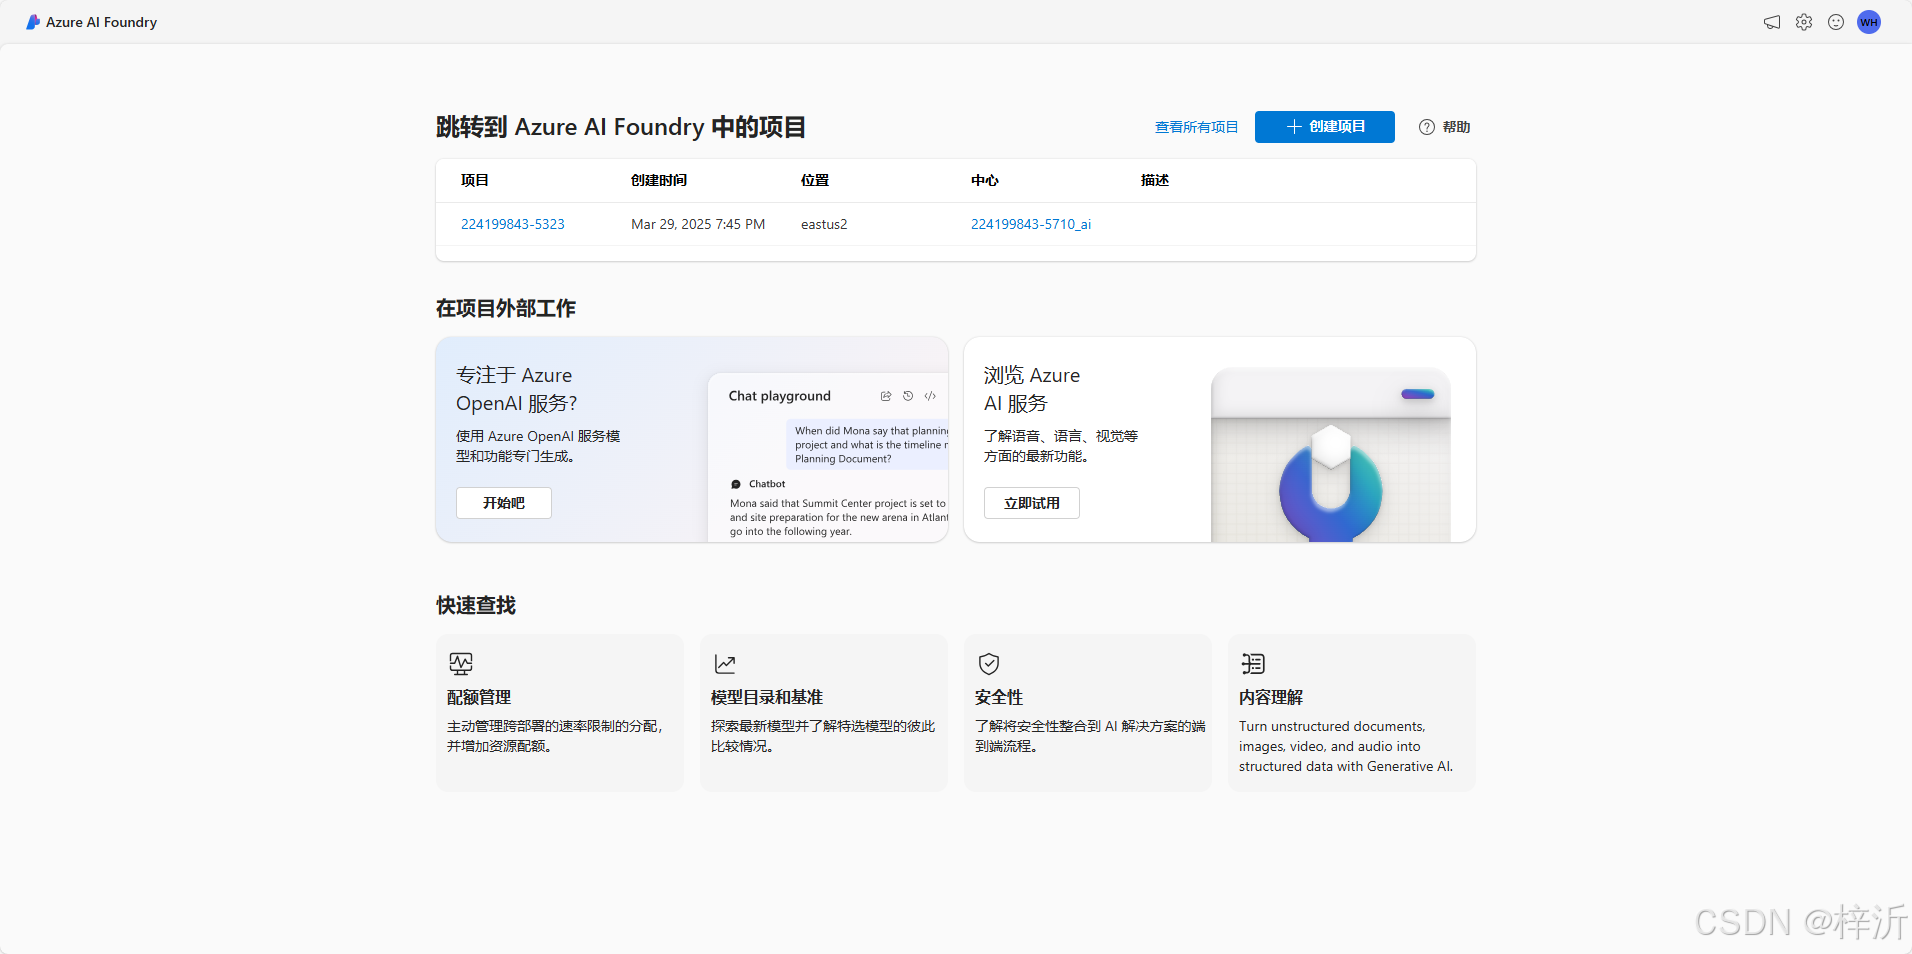Click the Azure AI Foundry logo

click(33, 22)
